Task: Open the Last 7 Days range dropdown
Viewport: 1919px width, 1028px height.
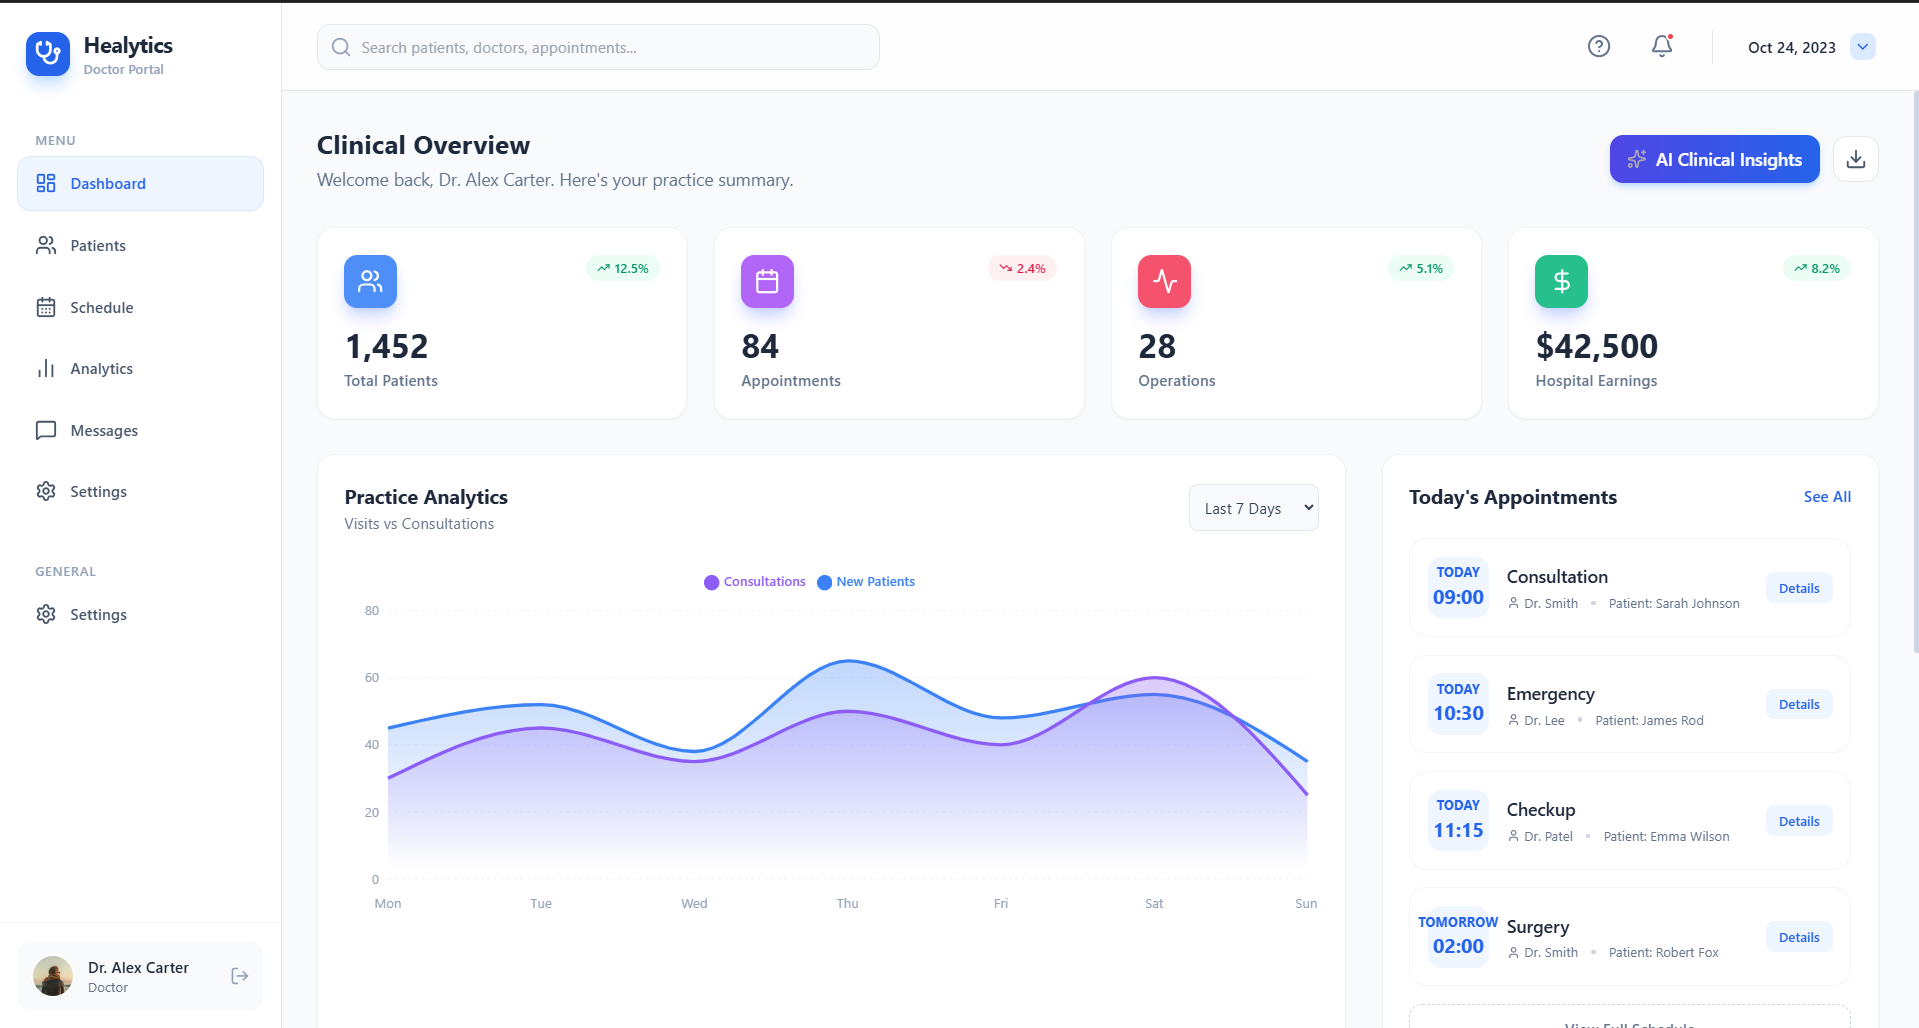Action: pyautogui.click(x=1254, y=508)
